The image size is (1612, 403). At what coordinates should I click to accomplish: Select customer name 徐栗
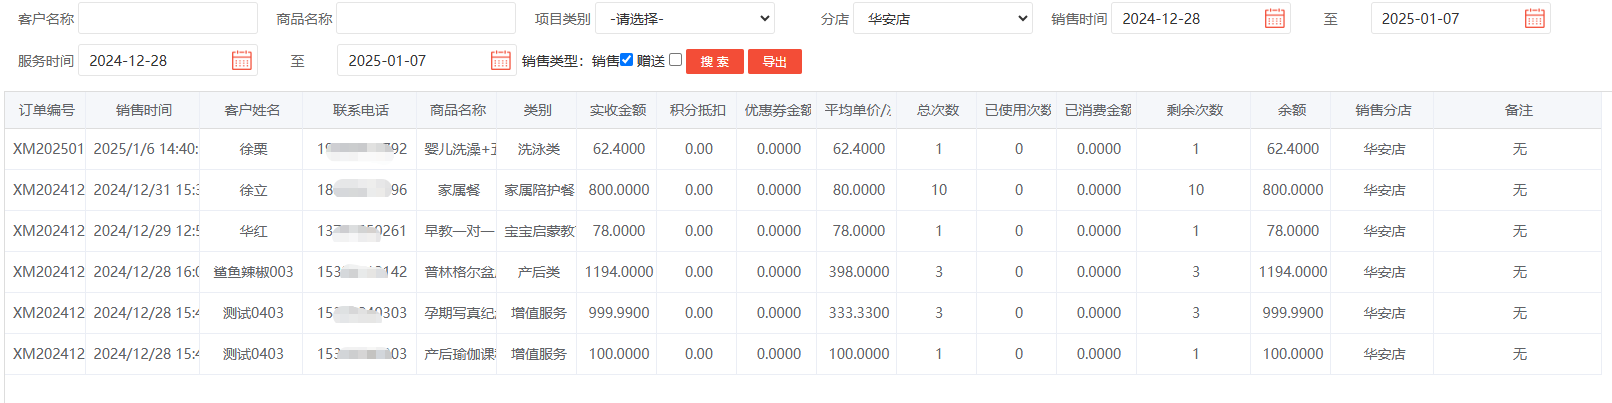253,149
